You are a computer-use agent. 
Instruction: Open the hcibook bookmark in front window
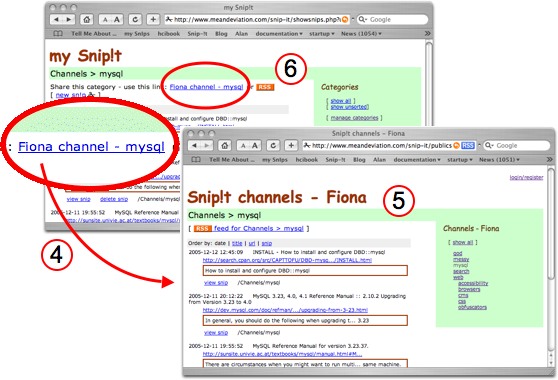click(x=306, y=160)
